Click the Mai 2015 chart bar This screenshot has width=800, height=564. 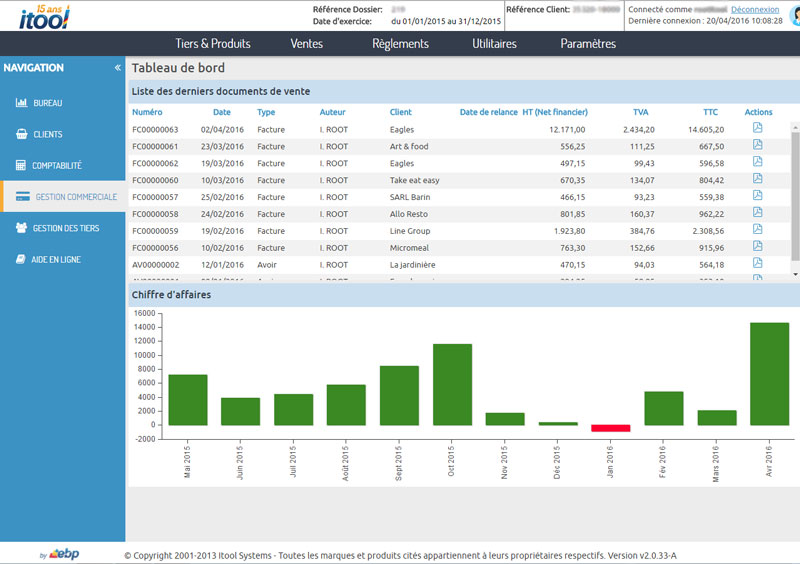coord(188,400)
